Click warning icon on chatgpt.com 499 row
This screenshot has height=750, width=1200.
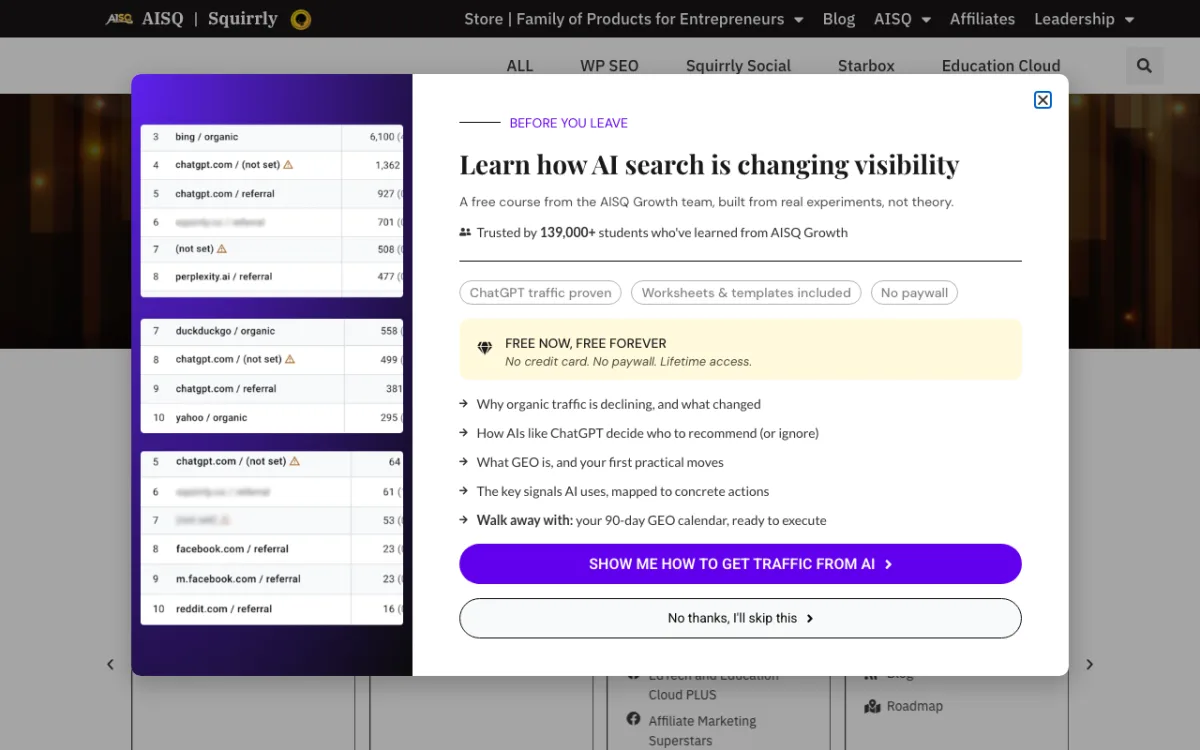point(290,358)
